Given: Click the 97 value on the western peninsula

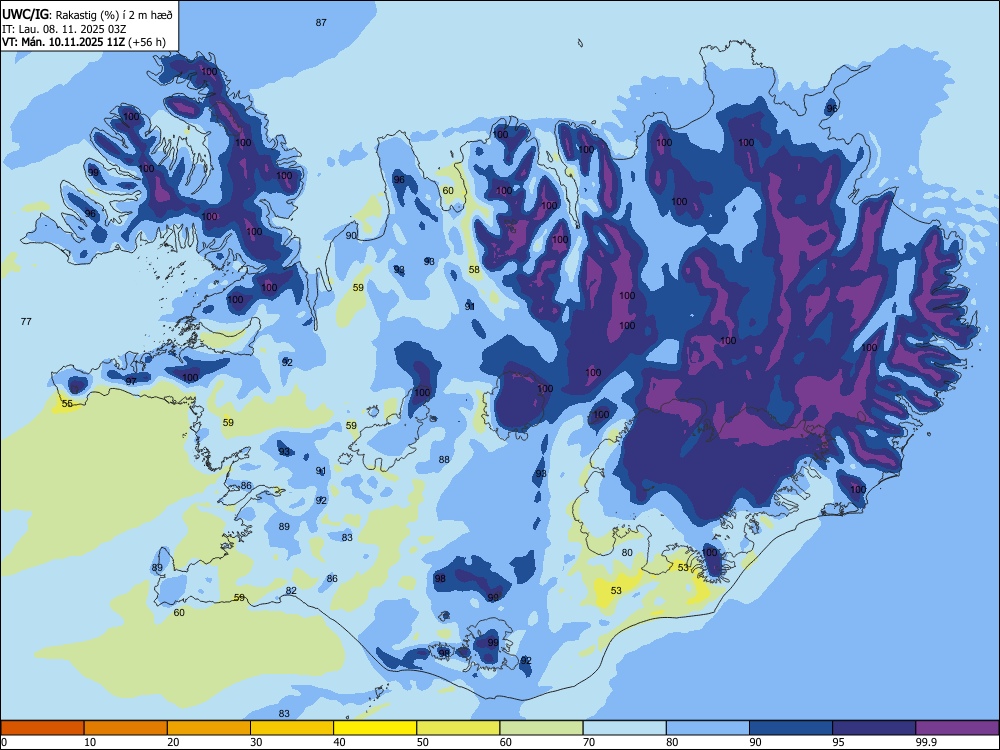Looking at the screenshot, I should pos(131,381).
